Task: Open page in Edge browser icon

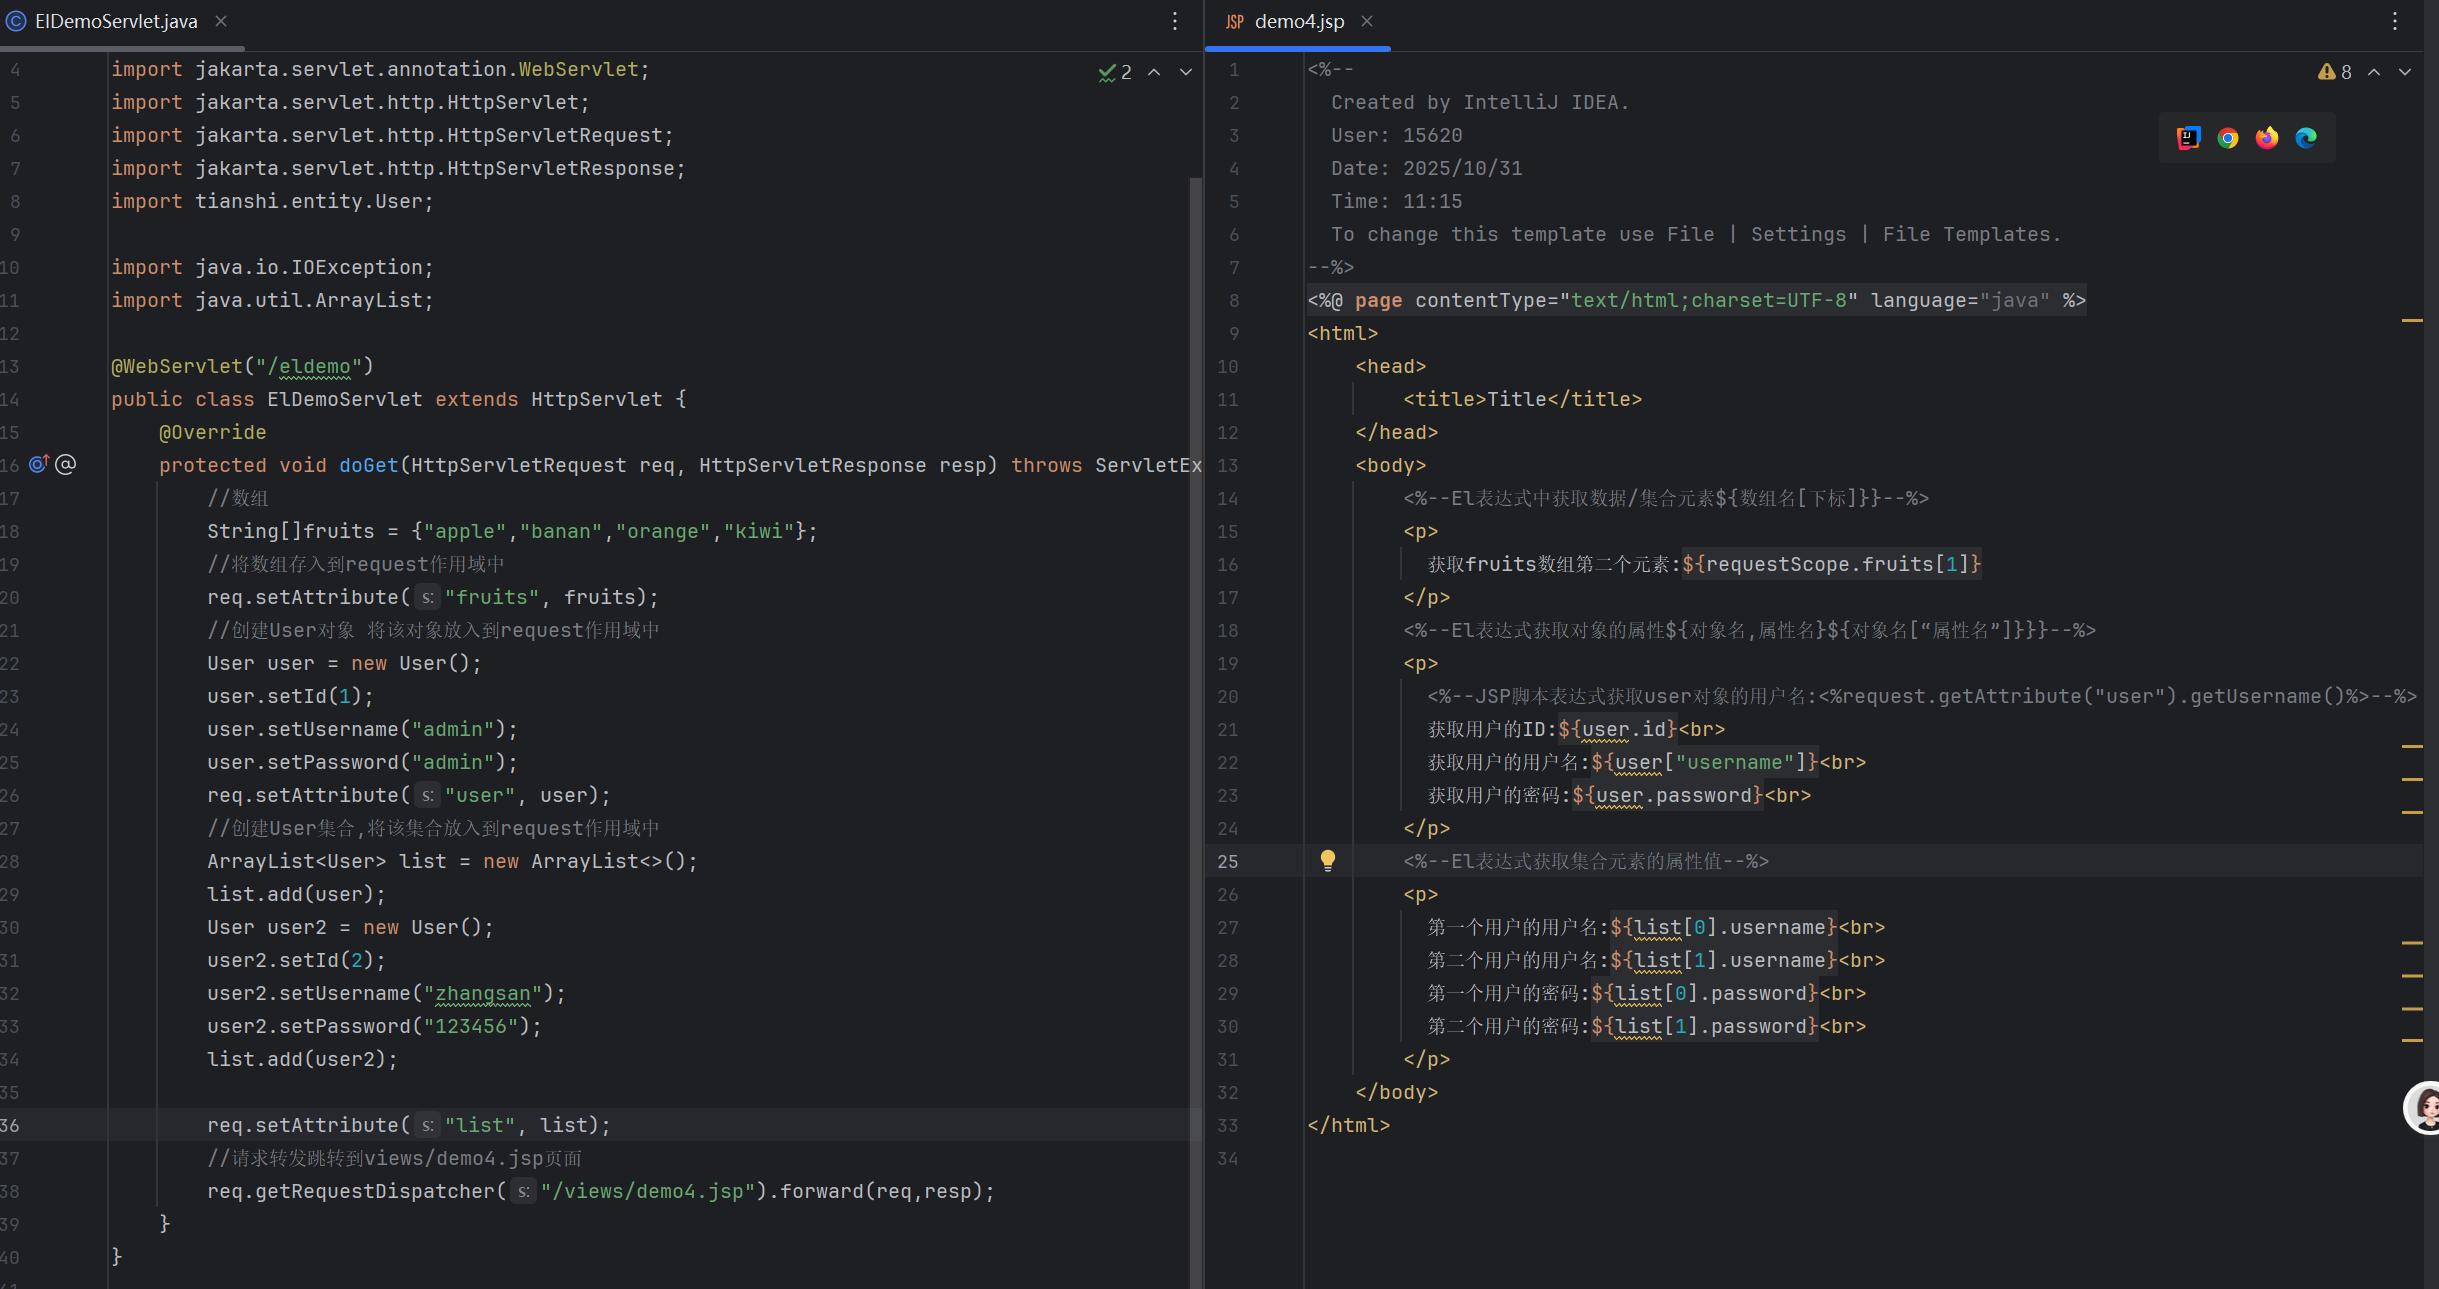Action: point(2305,138)
